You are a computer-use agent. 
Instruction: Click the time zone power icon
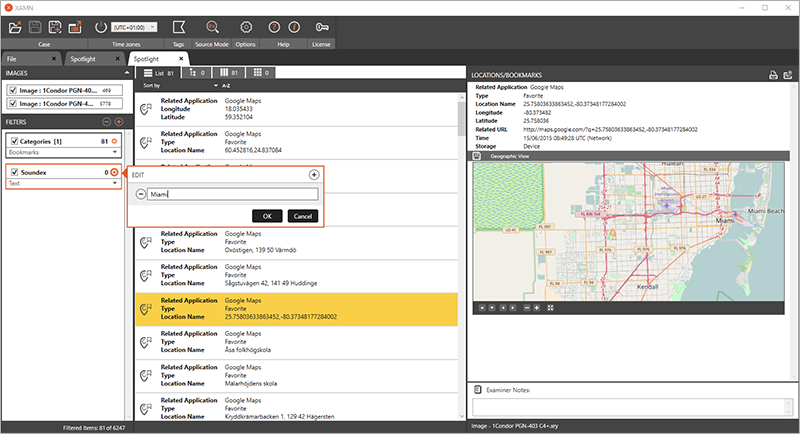click(101, 27)
